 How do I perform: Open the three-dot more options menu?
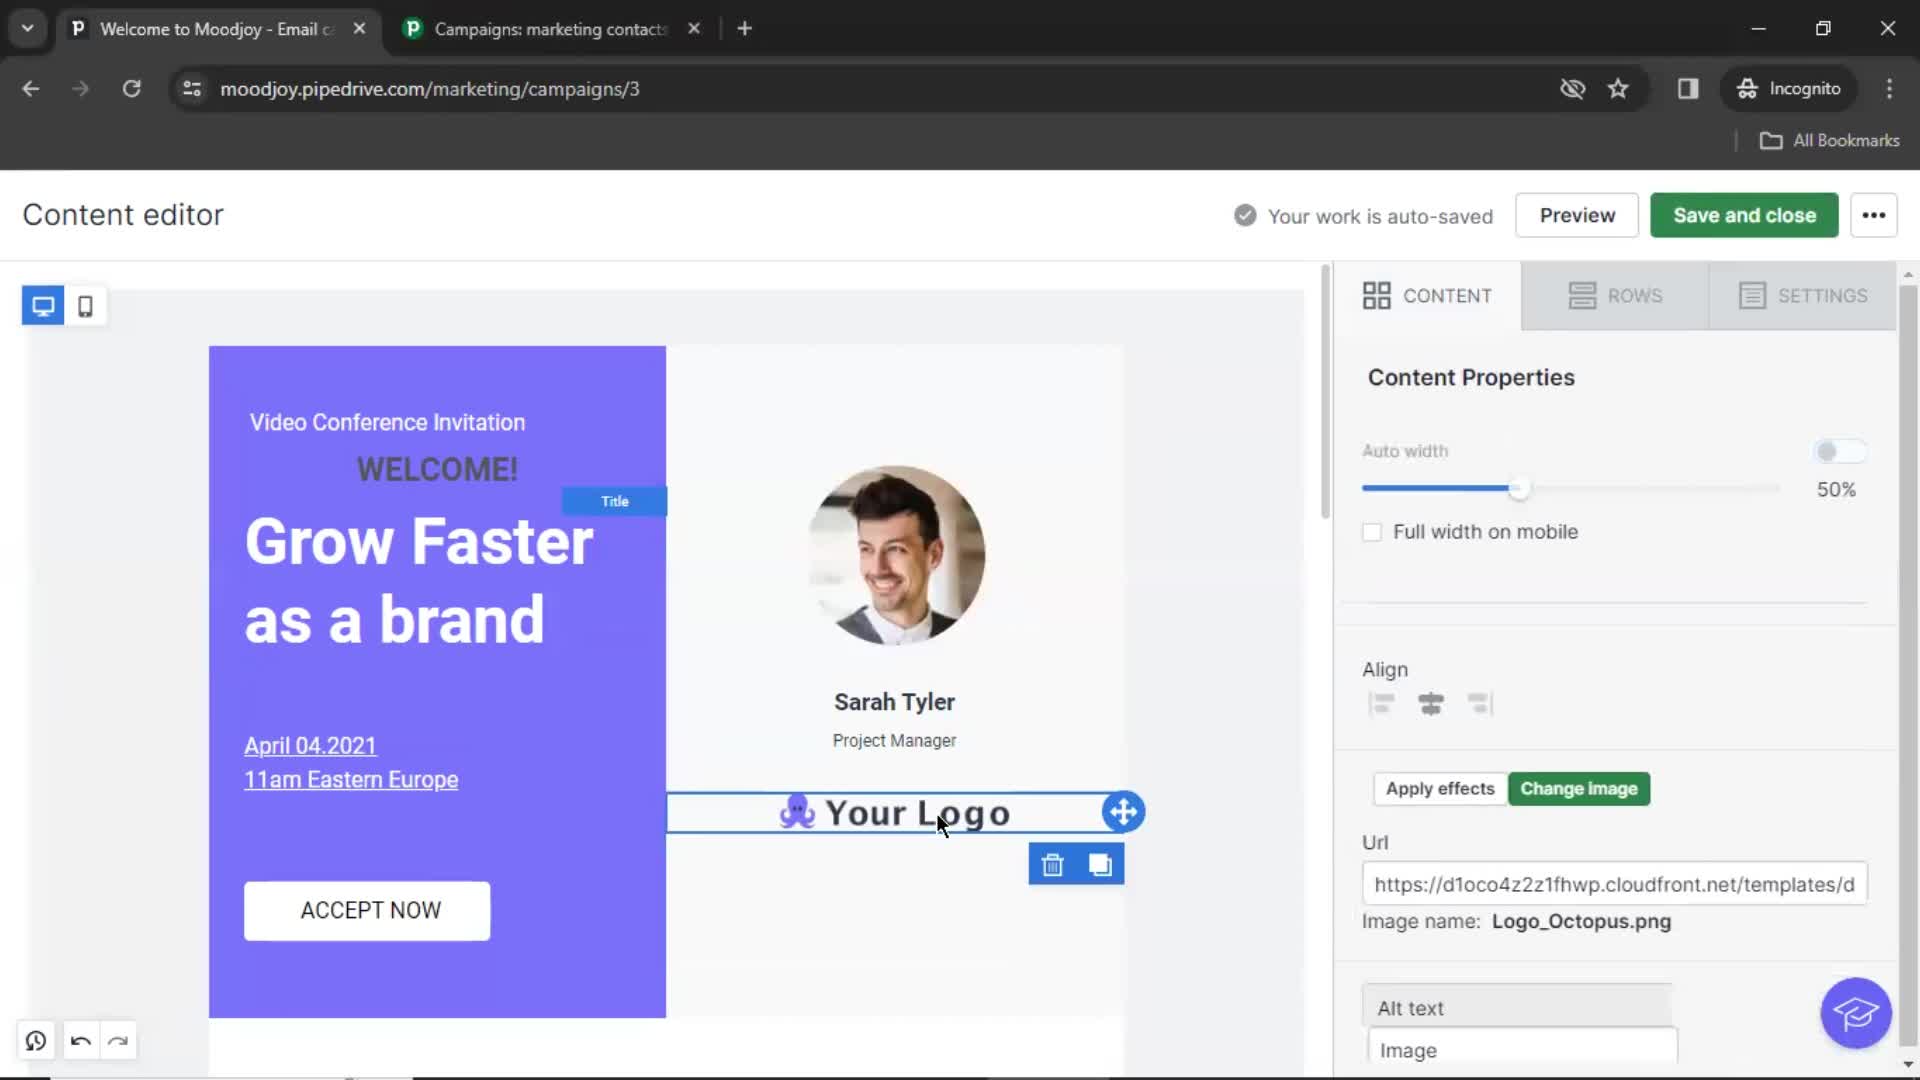(x=1874, y=215)
